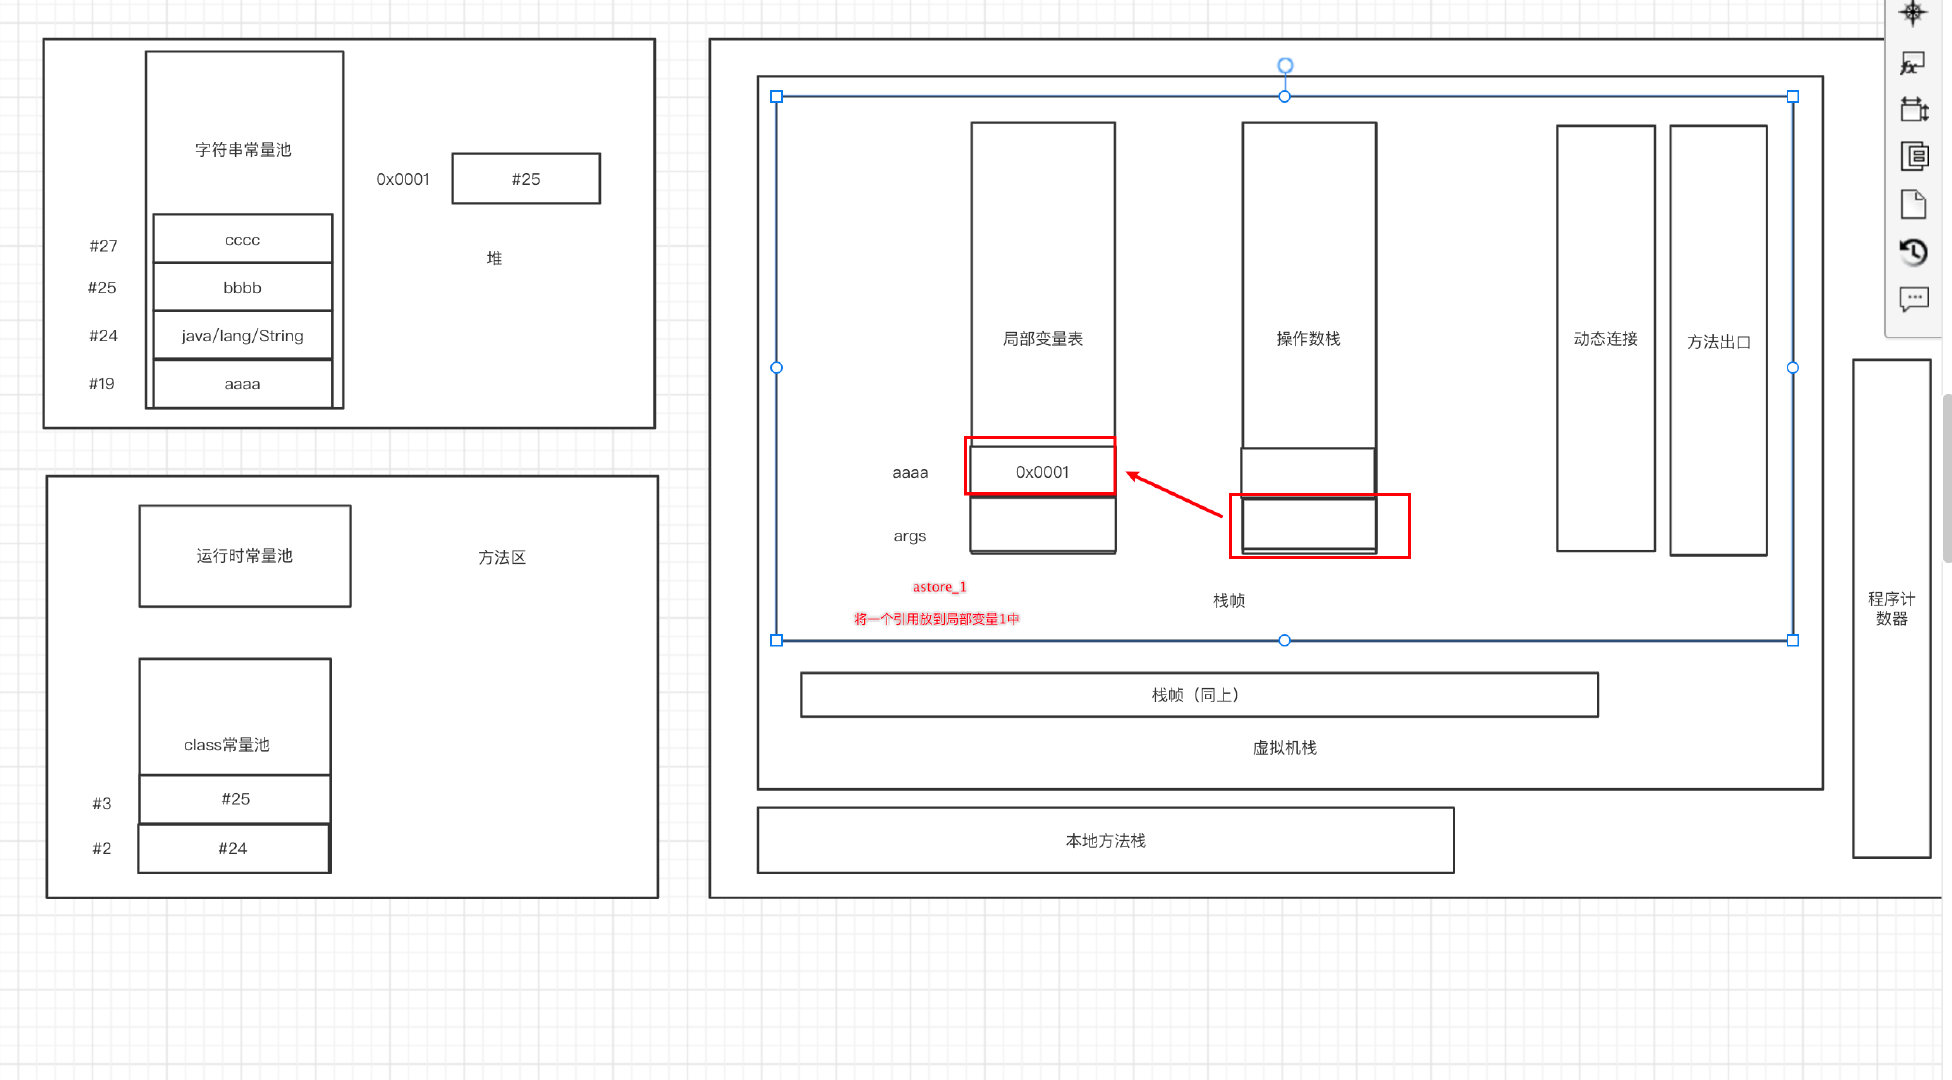This screenshot has height=1080, width=1952.
Task: Open the shape size metrics panel
Action: point(1913,109)
